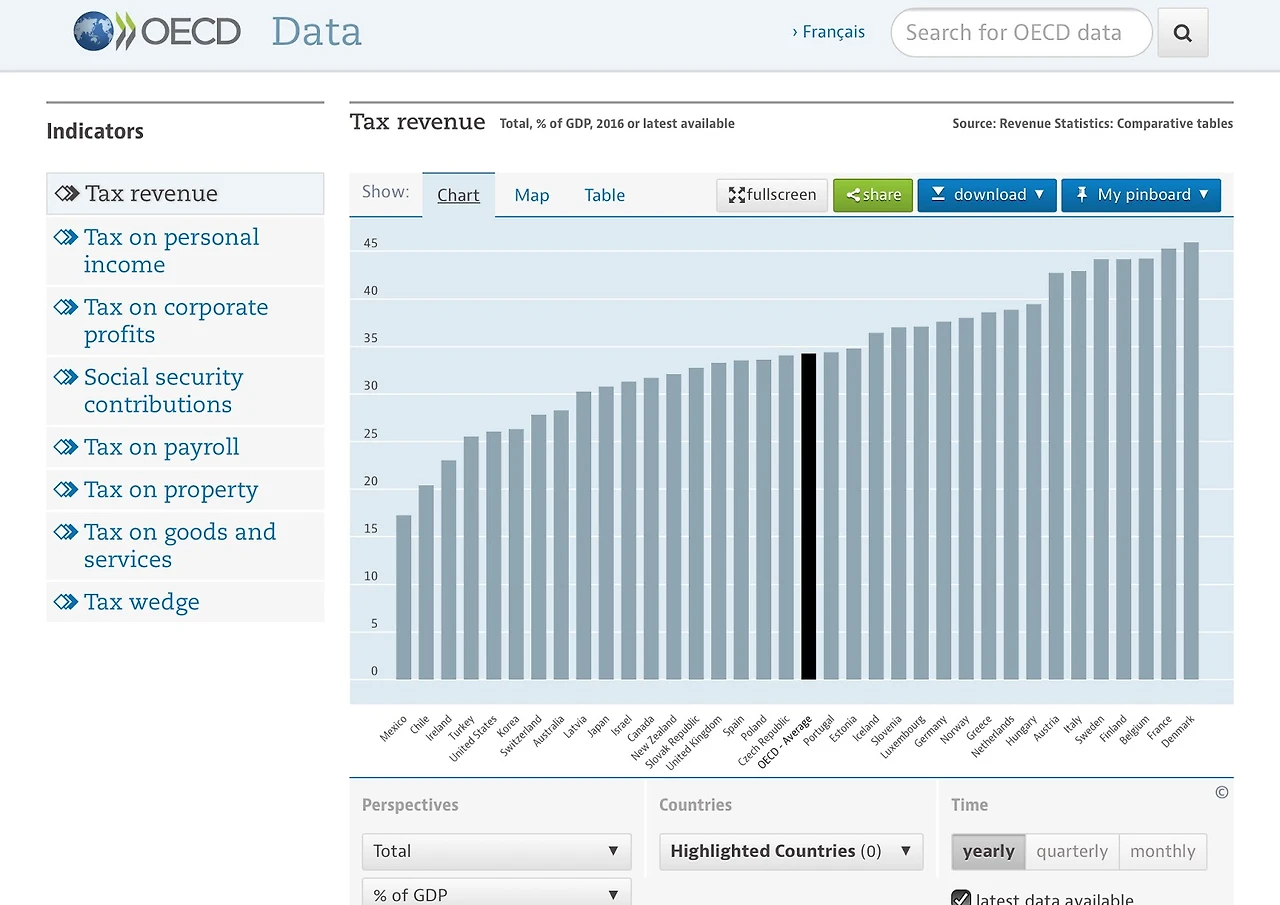
Task: Click the Austria bar in the chart
Action: (1056, 476)
